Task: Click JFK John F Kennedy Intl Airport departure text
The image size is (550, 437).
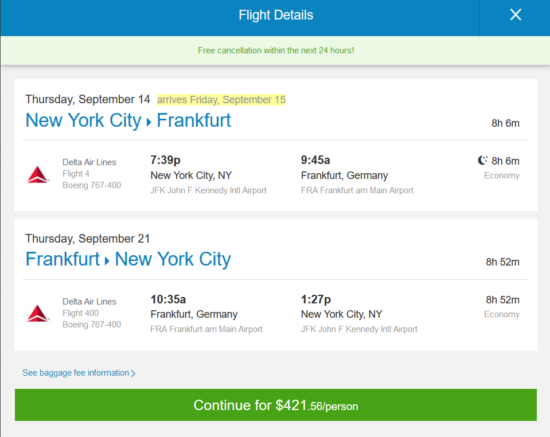Action: click(208, 190)
